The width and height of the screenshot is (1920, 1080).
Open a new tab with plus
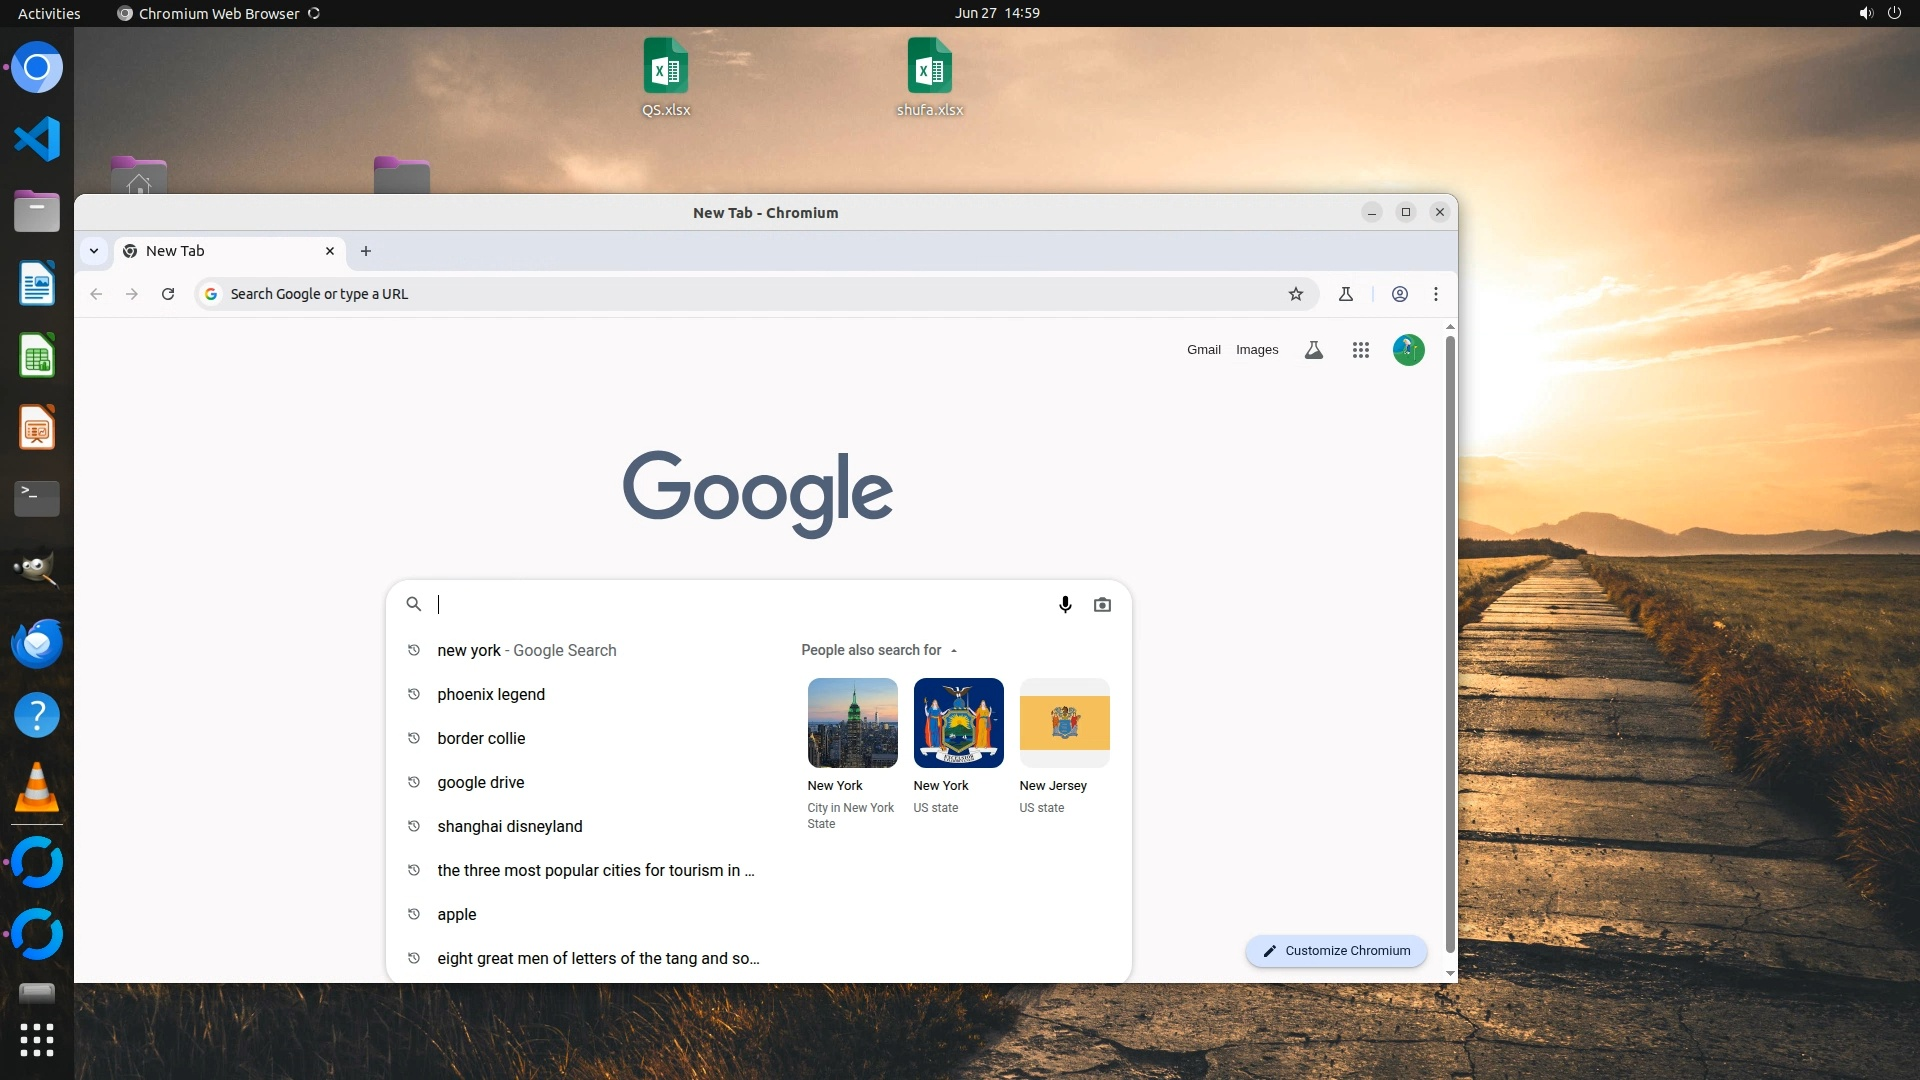[366, 251]
